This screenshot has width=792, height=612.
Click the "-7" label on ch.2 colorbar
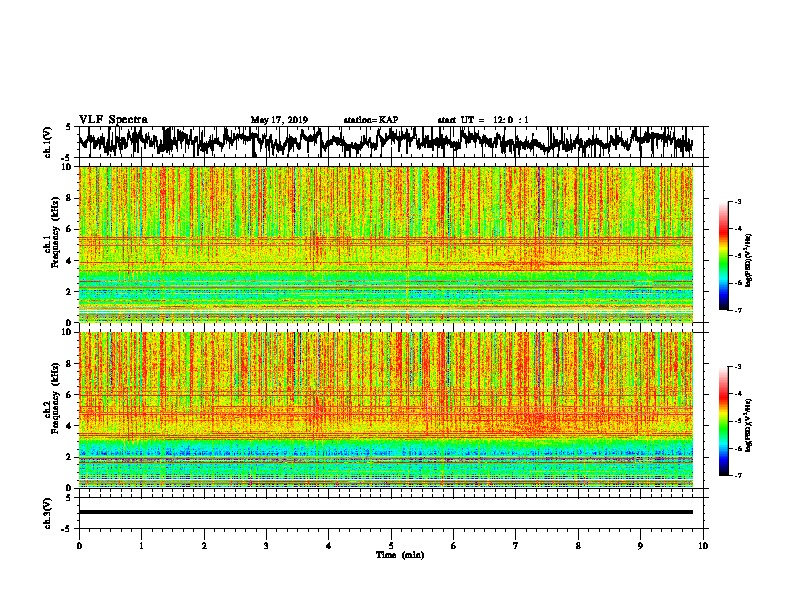tap(737, 475)
